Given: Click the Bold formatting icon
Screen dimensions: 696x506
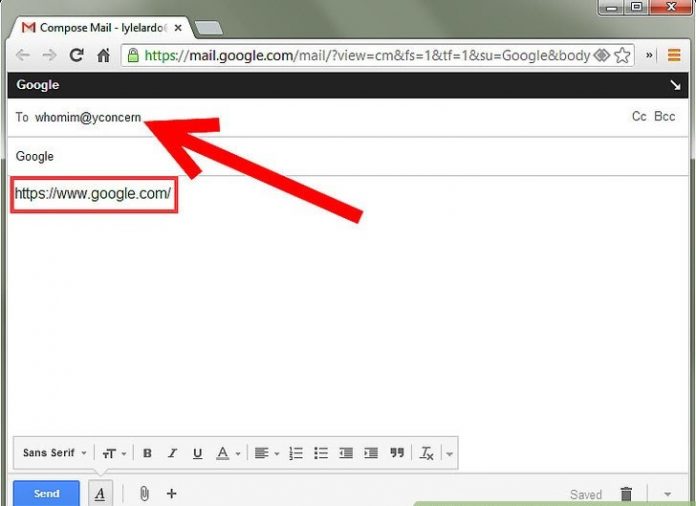Looking at the screenshot, I should [x=147, y=453].
